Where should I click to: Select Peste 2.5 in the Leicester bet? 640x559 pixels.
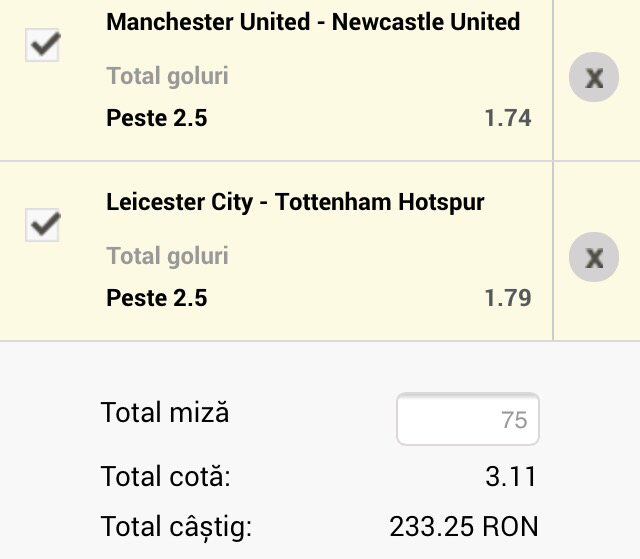156,298
